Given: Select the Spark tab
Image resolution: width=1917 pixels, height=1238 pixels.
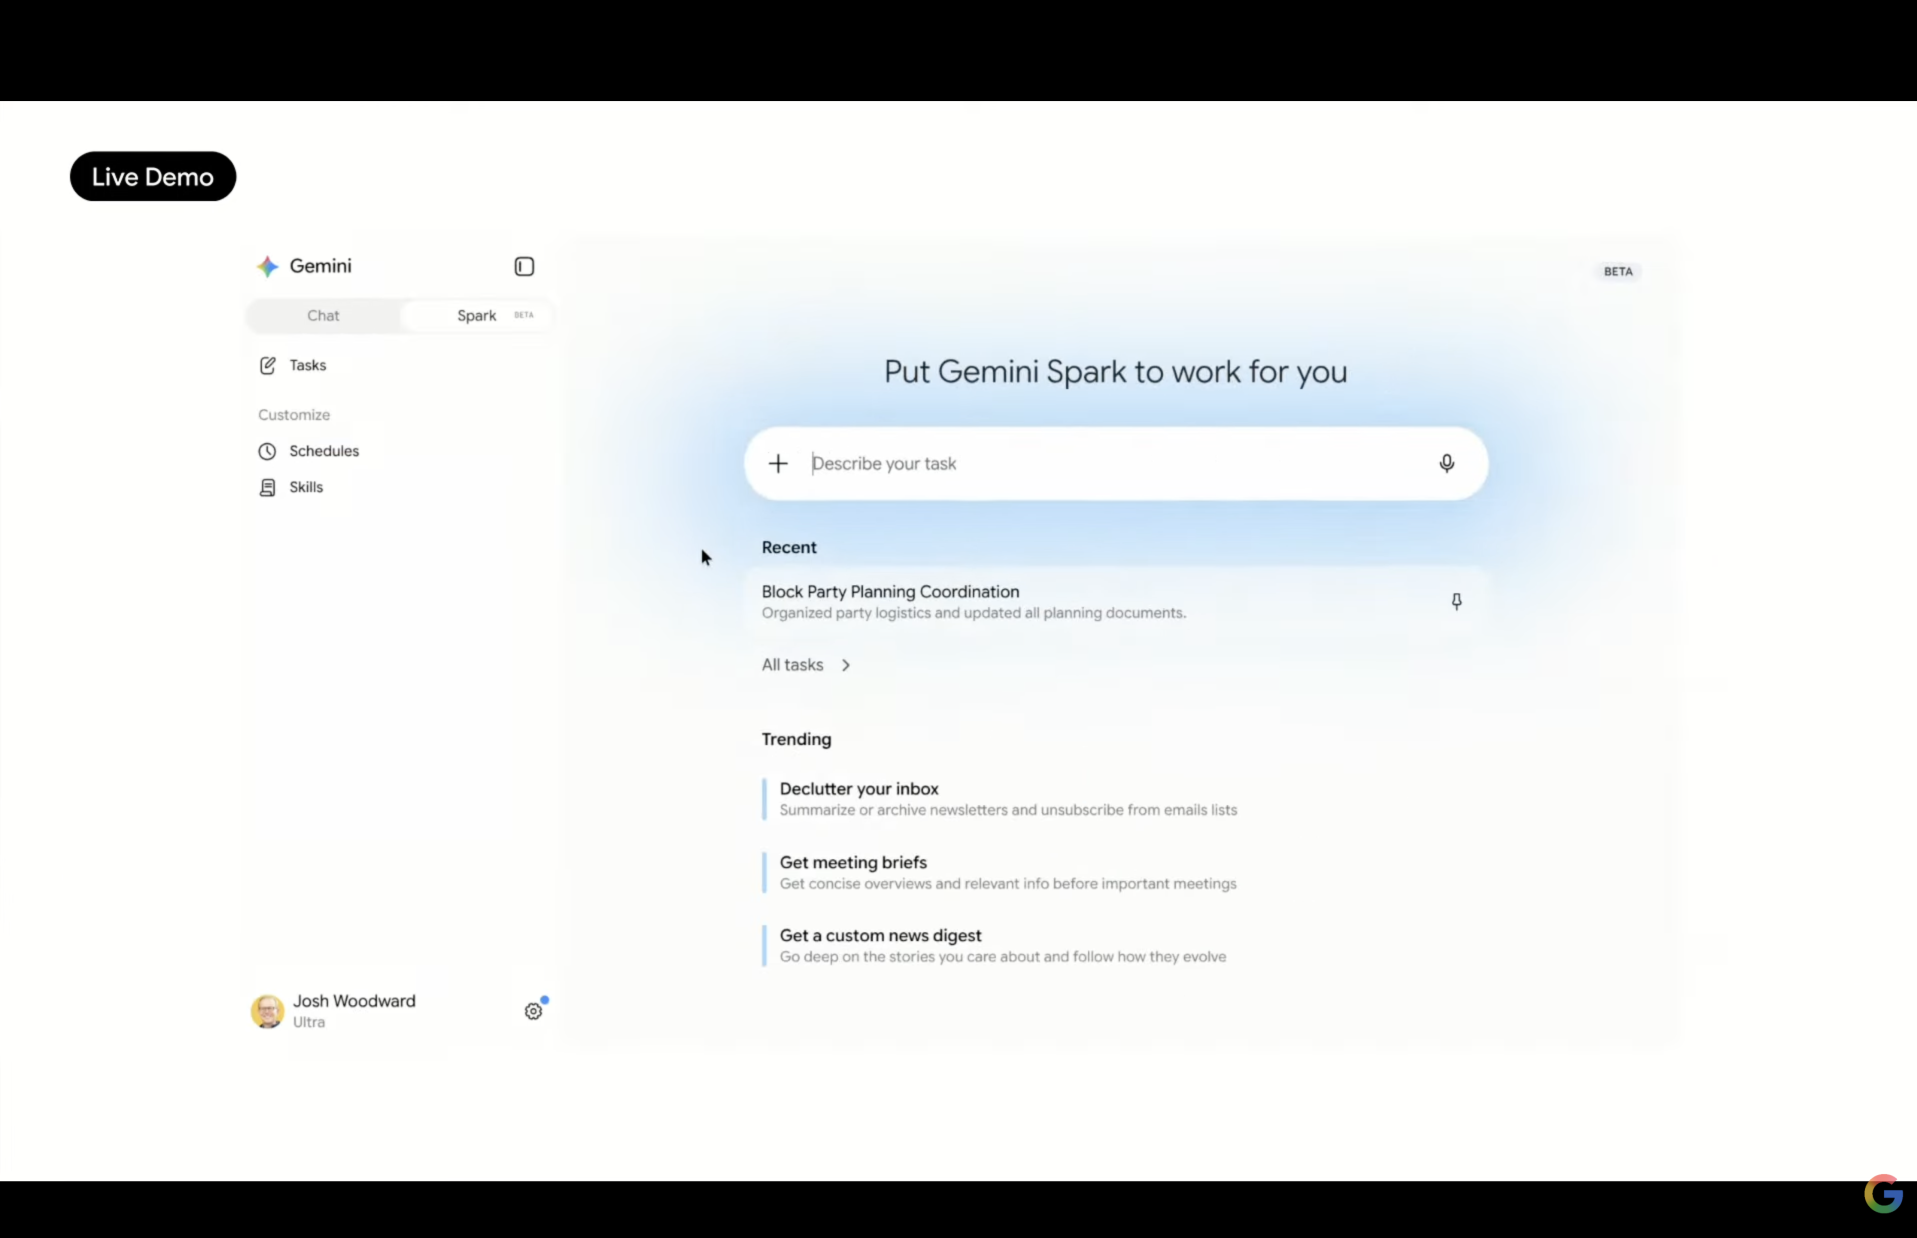Looking at the screenshot, I should [x=477, y=315].
